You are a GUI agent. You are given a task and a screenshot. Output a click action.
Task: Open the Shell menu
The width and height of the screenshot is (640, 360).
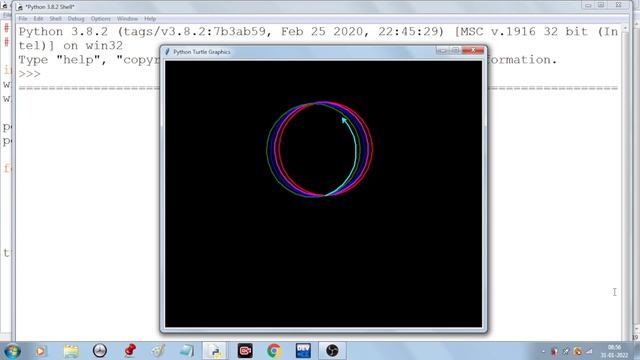[56, 19]
